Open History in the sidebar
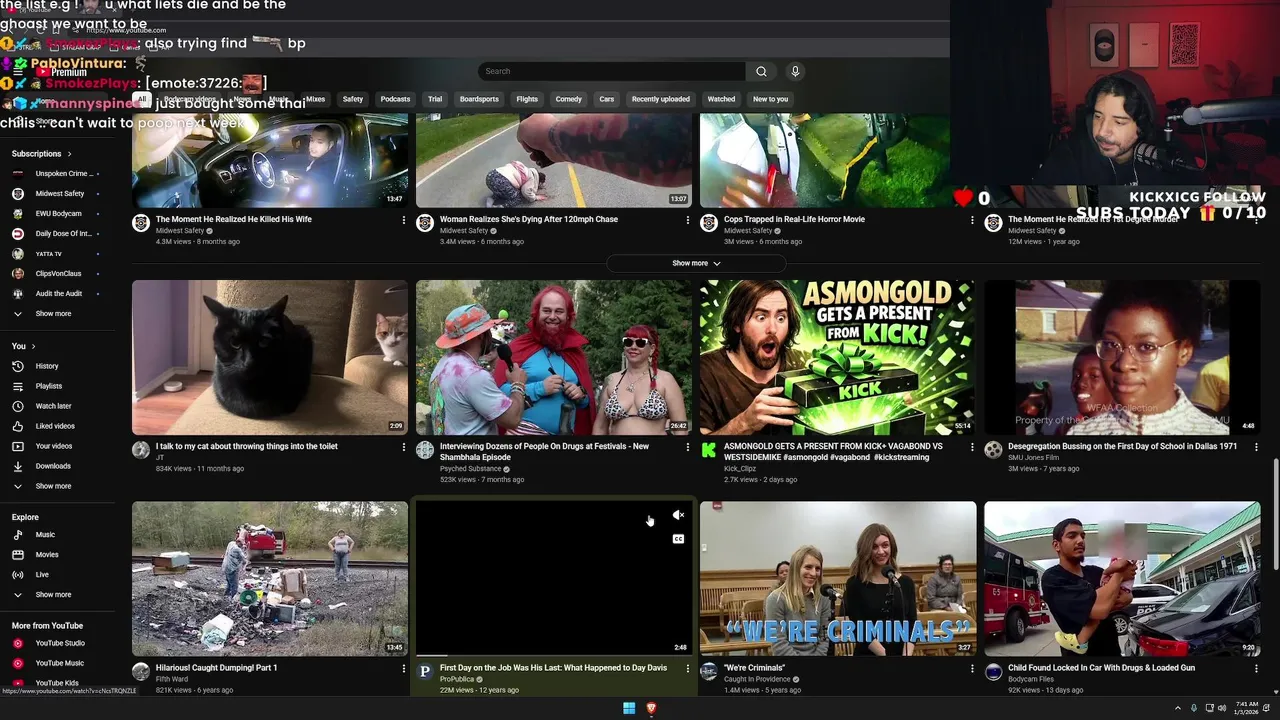 coord(47,366)
